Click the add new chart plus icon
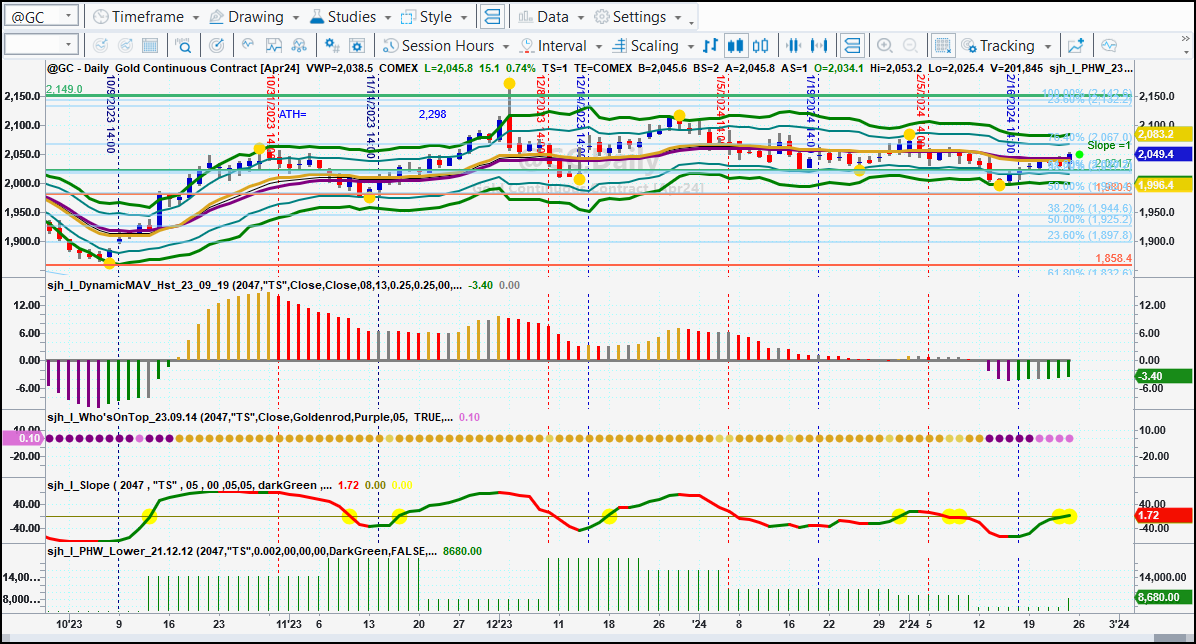The height and width of the screenshot is (644, 1196). (x=1075, y=46)
